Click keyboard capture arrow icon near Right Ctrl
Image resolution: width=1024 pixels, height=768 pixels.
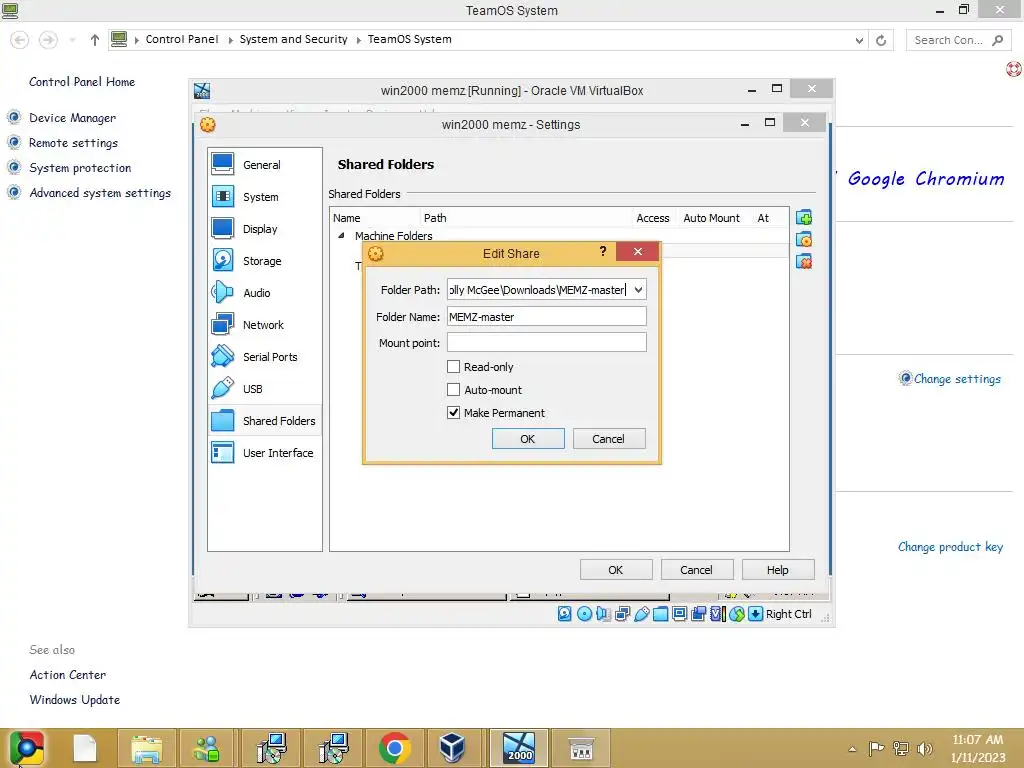coord(756,614)
